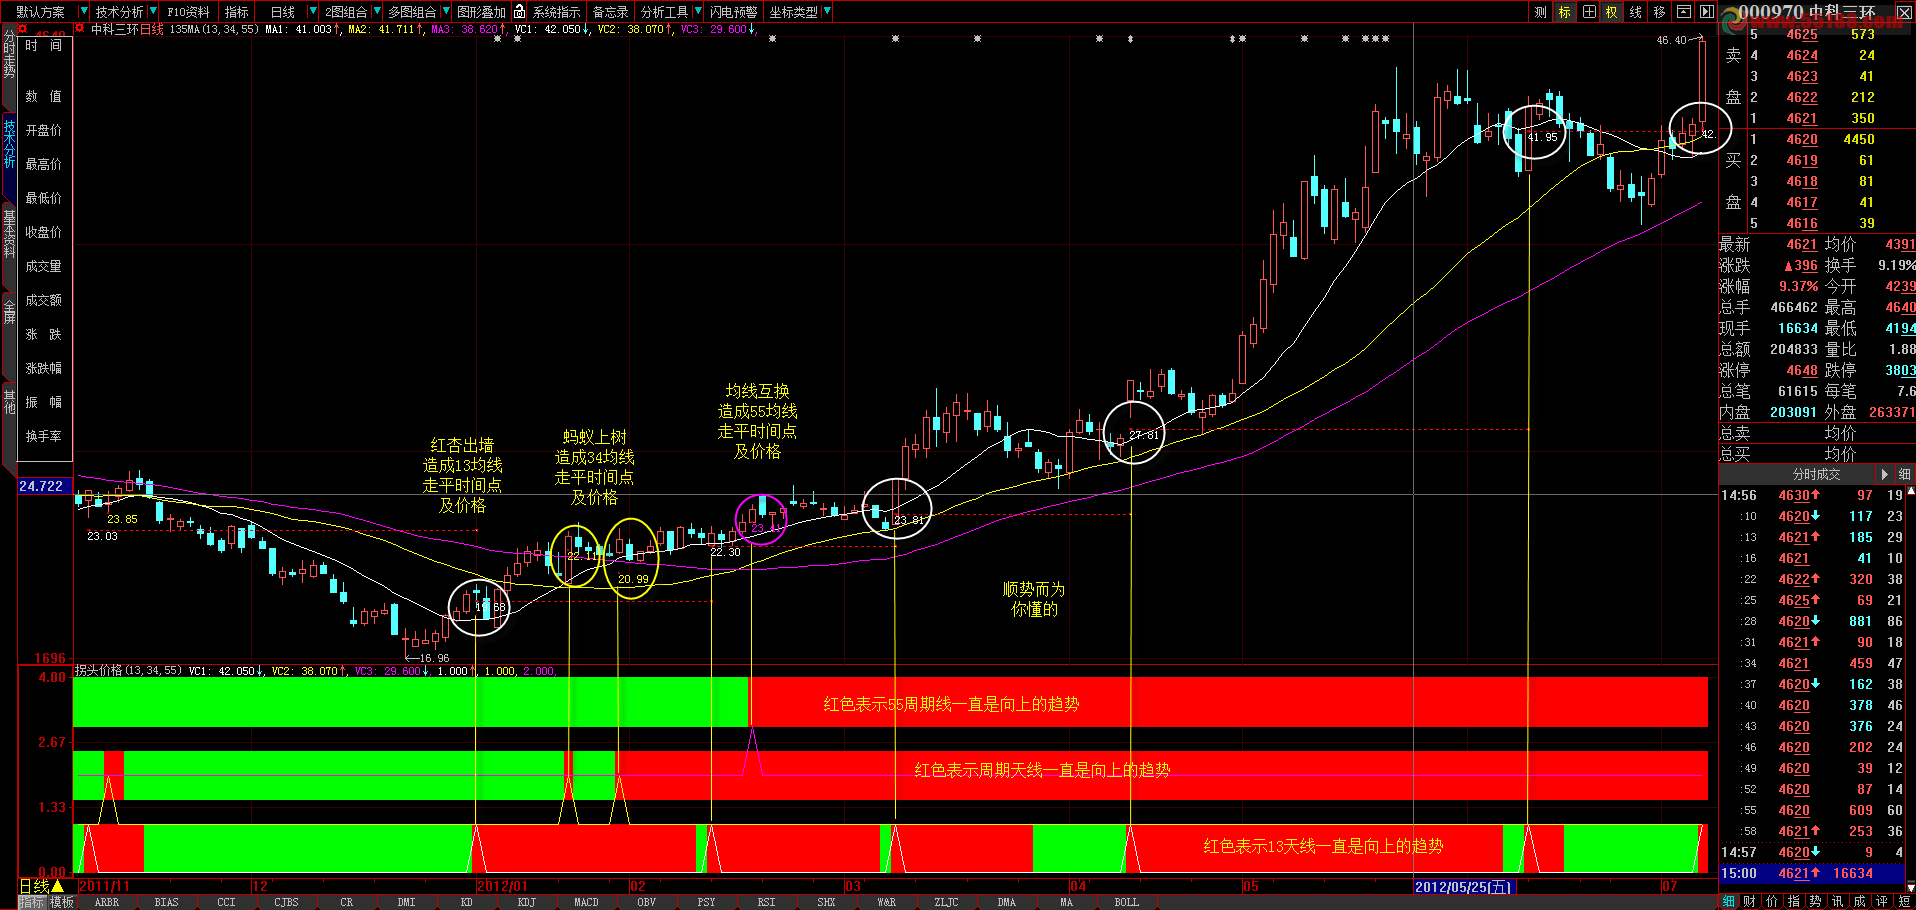Click the 2012/05/25 date marker on timeline
This screenshot has width=1916, height=910.
1464,887
